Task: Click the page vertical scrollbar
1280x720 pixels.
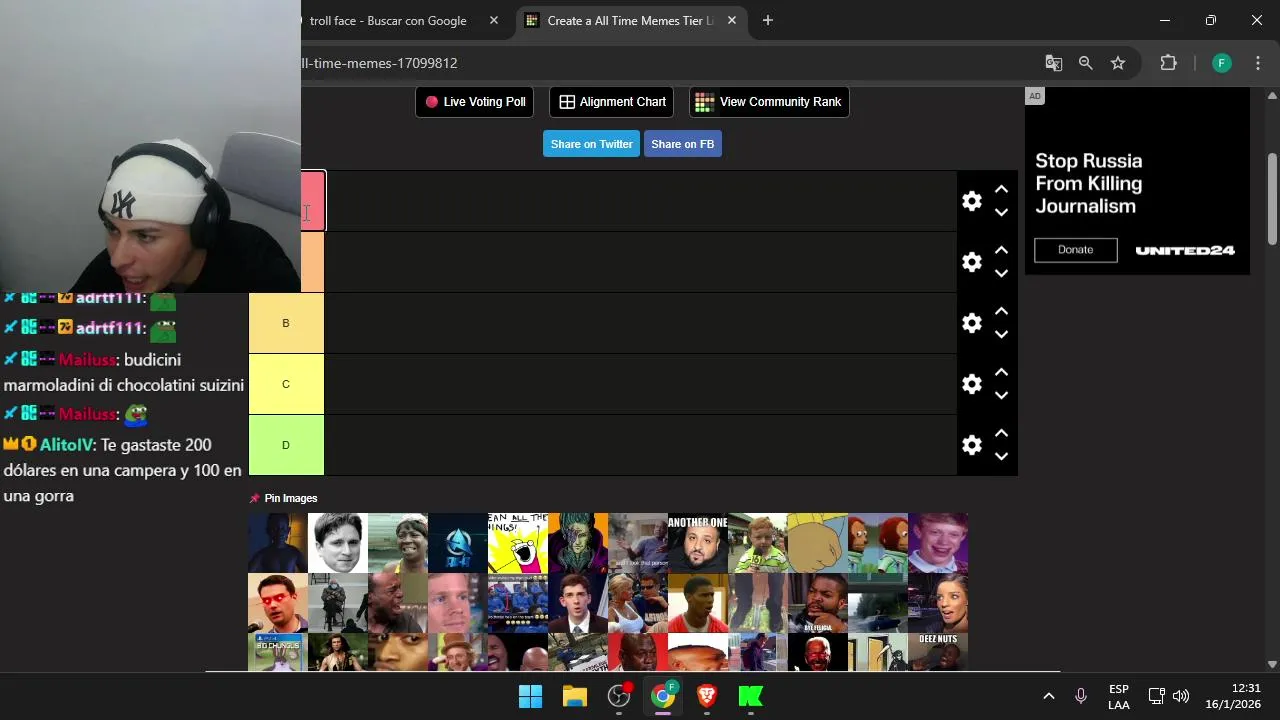Action: pos(1272,200)
